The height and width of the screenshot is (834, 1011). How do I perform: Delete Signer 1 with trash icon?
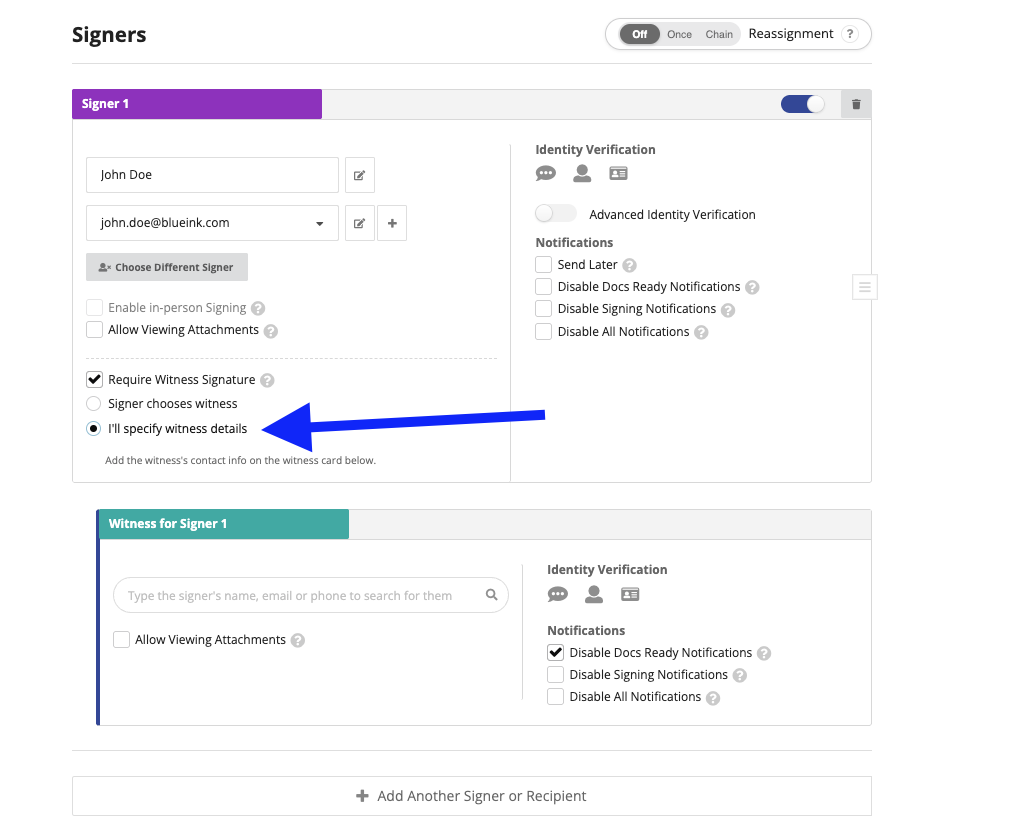point(856,104)
